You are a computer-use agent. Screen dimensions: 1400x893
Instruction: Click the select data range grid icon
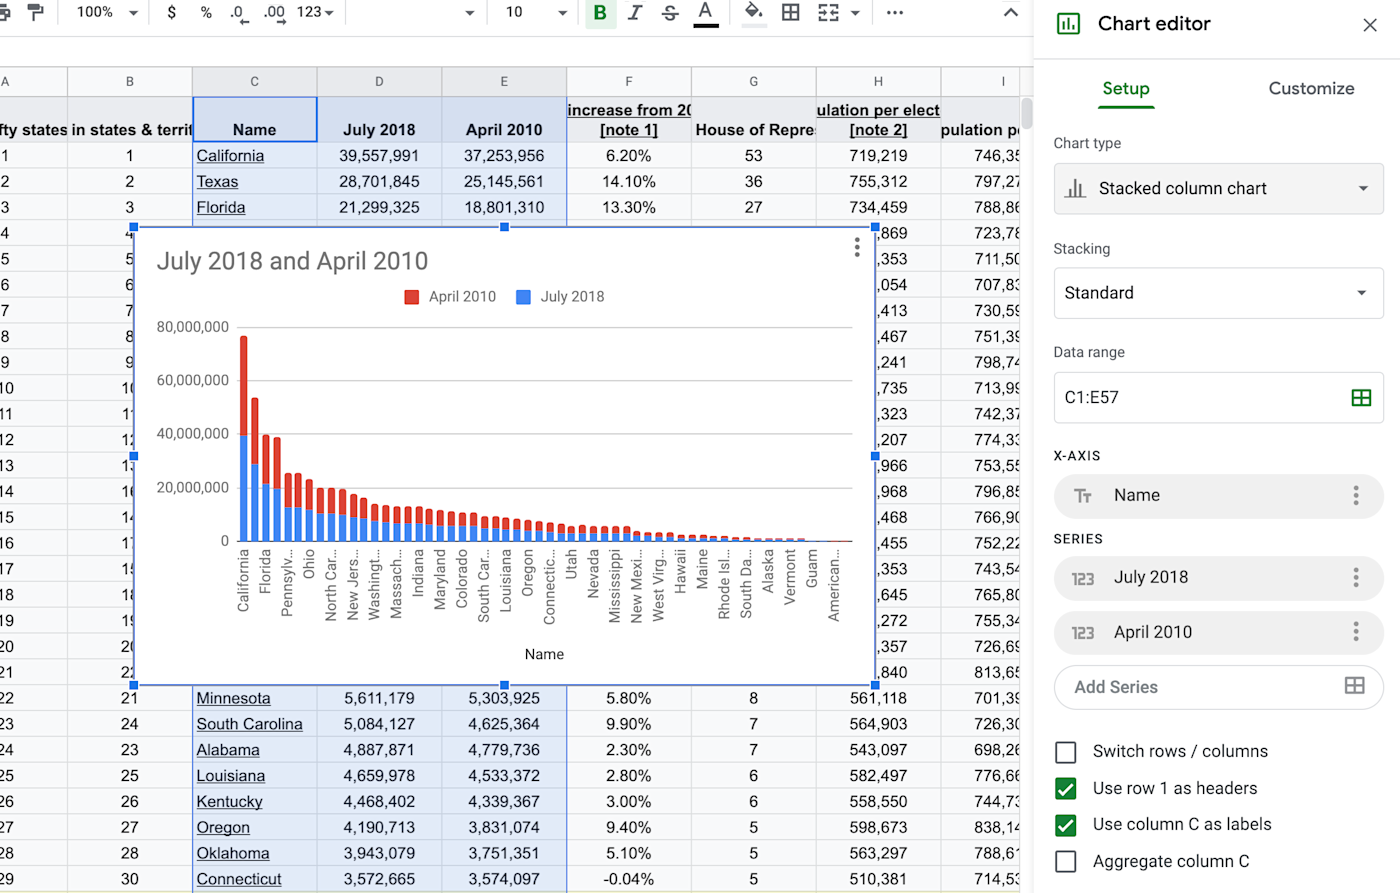1361,397
